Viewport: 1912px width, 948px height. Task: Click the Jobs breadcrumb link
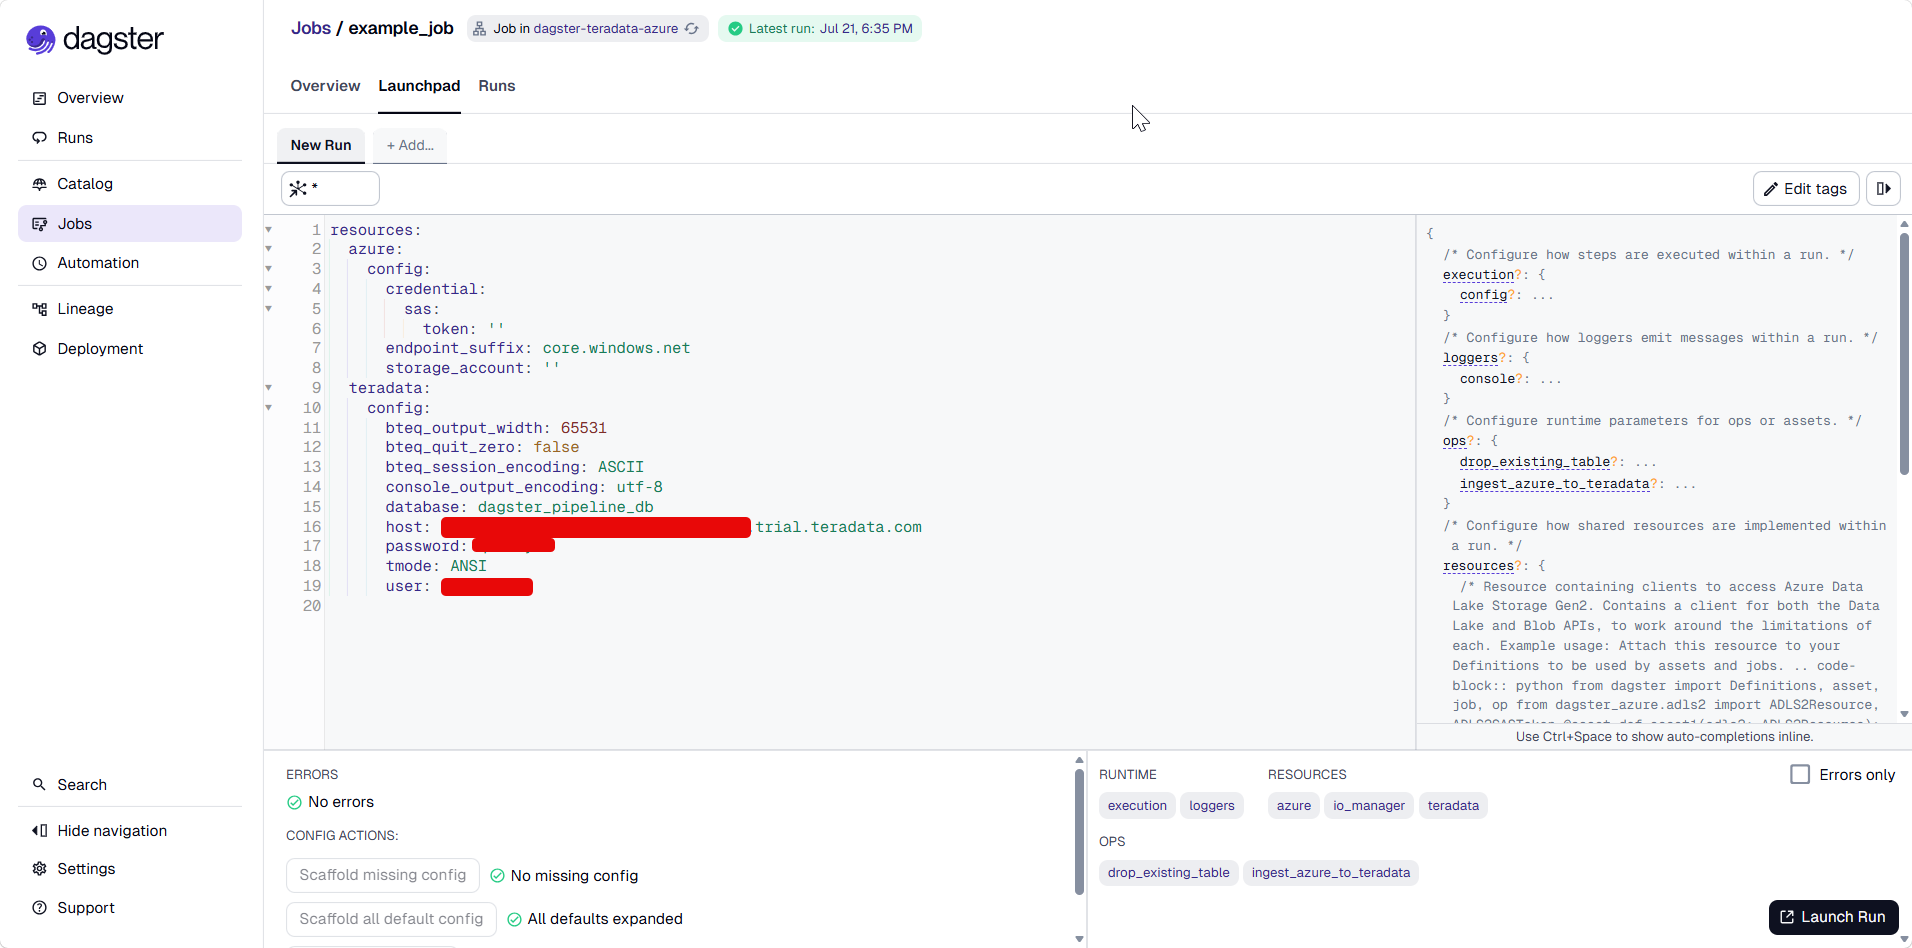[x=311, y=28]
